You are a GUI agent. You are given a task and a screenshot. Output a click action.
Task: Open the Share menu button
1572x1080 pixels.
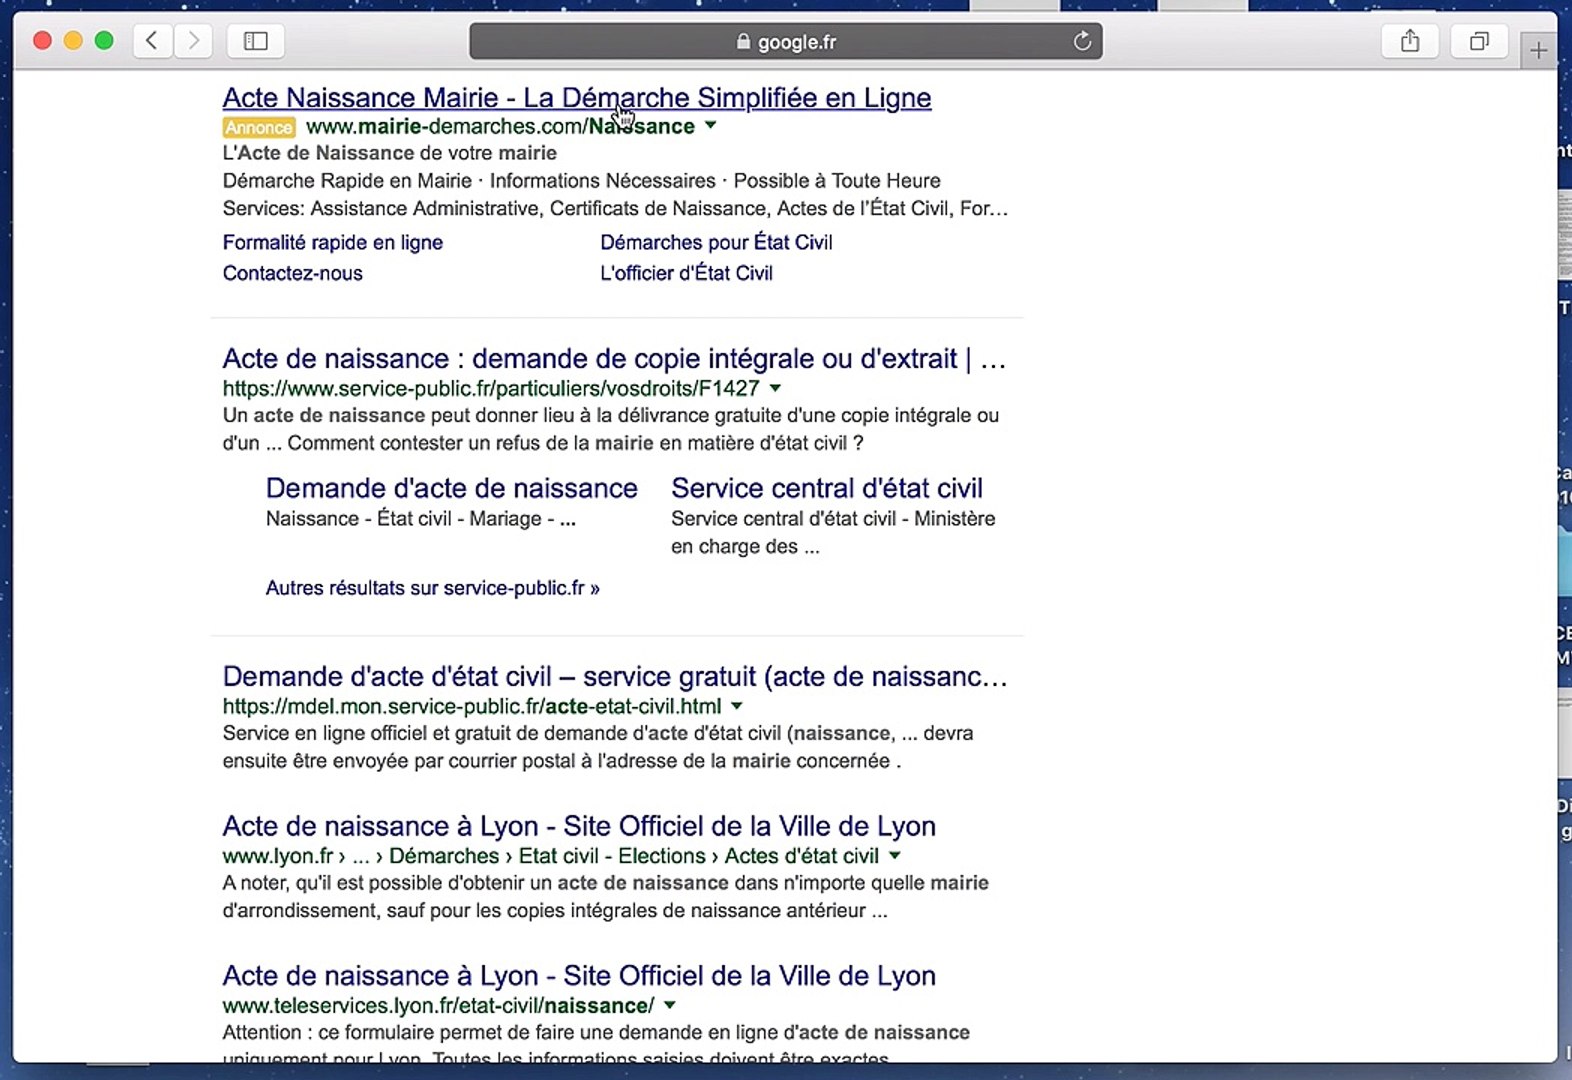coord(1410,41)
